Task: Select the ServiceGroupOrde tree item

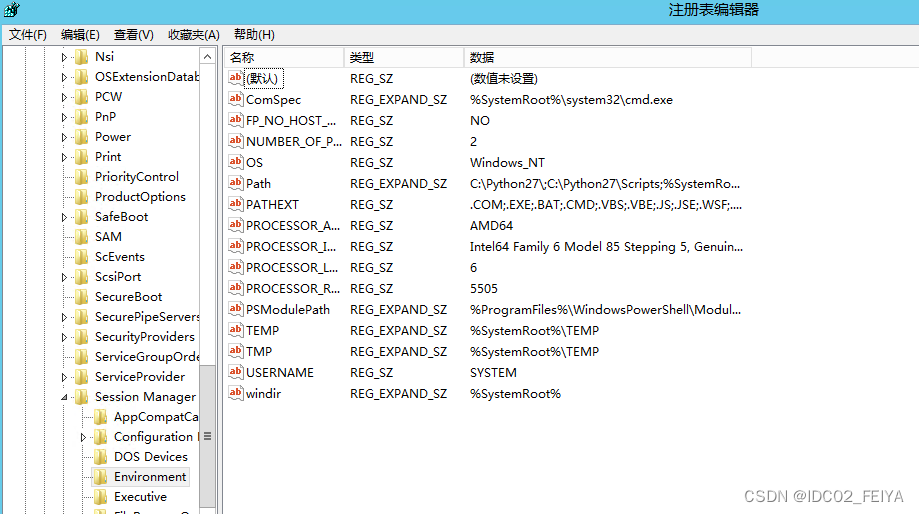Action: coord(147,356)
